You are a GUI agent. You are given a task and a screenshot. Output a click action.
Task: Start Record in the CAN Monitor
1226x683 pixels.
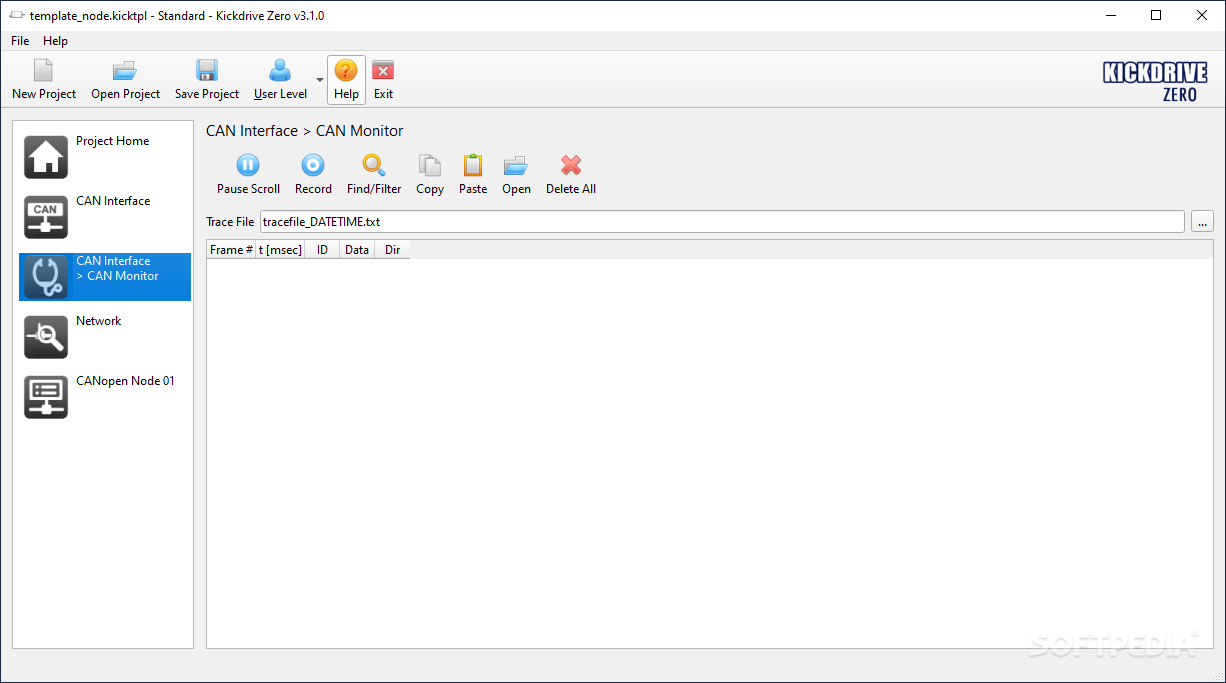click(313, 174)
